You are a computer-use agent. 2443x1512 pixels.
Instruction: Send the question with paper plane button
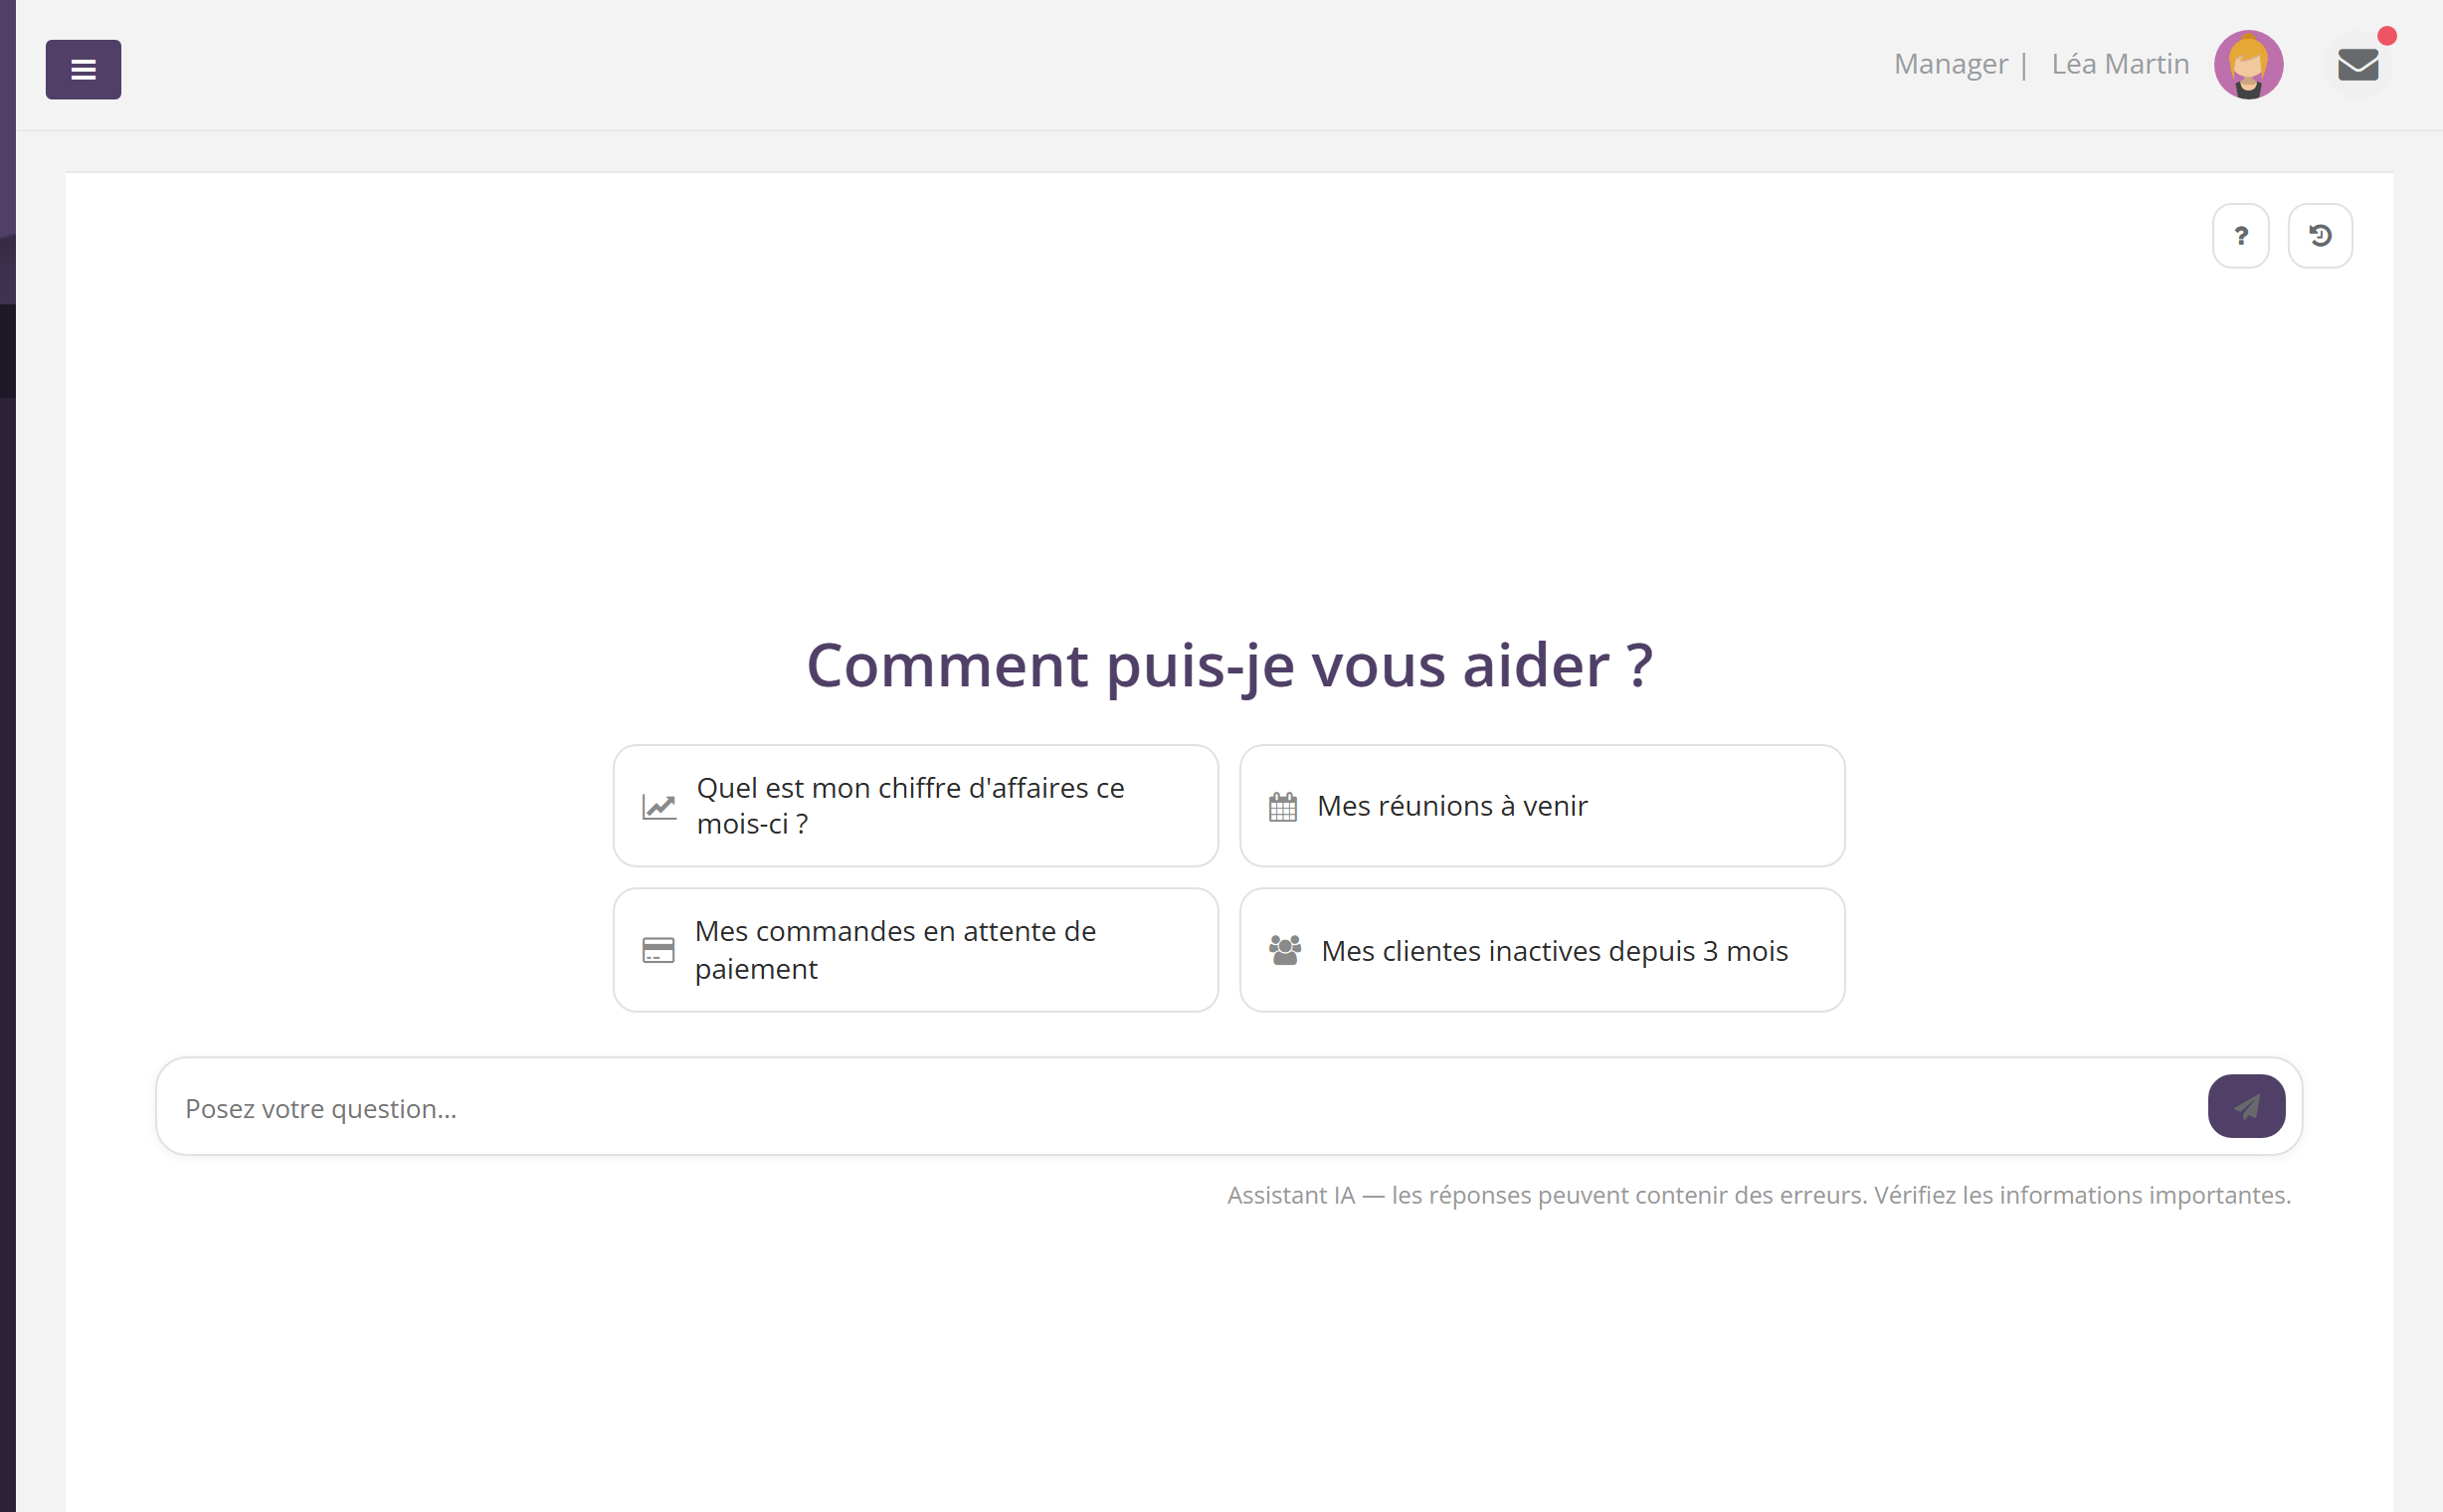pyautogui.click(x=2246, y=1106)
